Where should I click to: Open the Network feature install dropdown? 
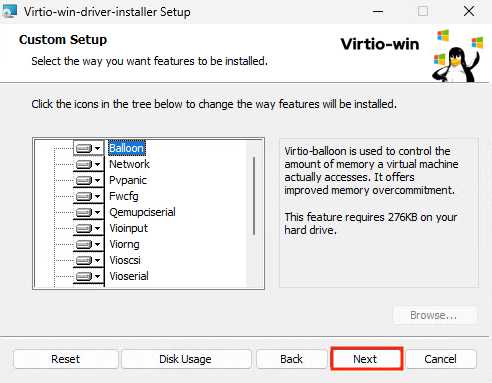88,164
